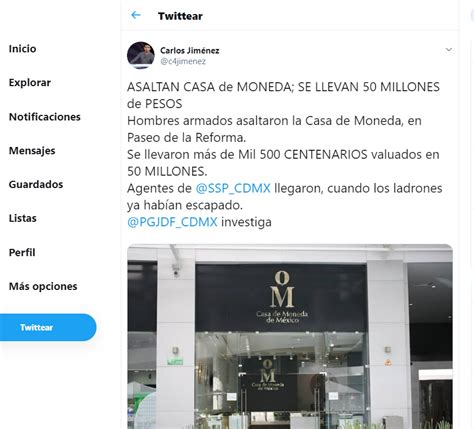Go to Perfil page

pyautogui.click(x=22, y=252)
